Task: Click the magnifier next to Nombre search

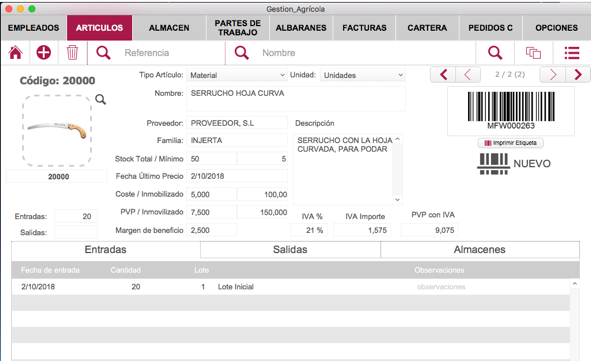Action: coord(242,53)
